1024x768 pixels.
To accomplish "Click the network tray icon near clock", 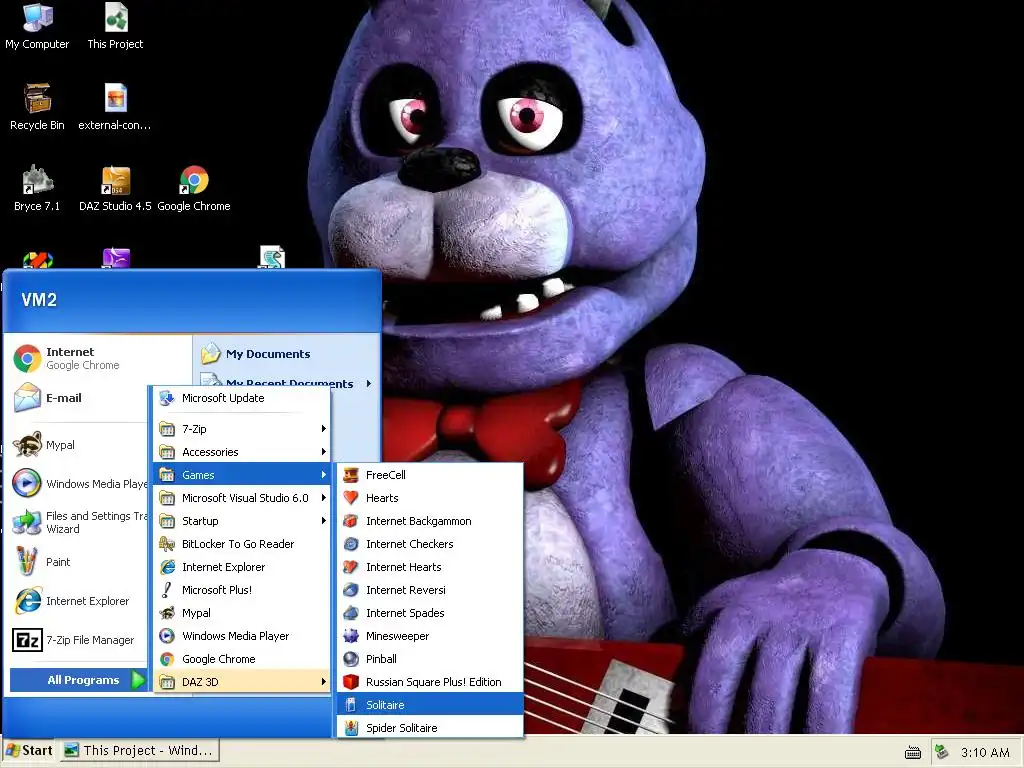I will (940, 752).
